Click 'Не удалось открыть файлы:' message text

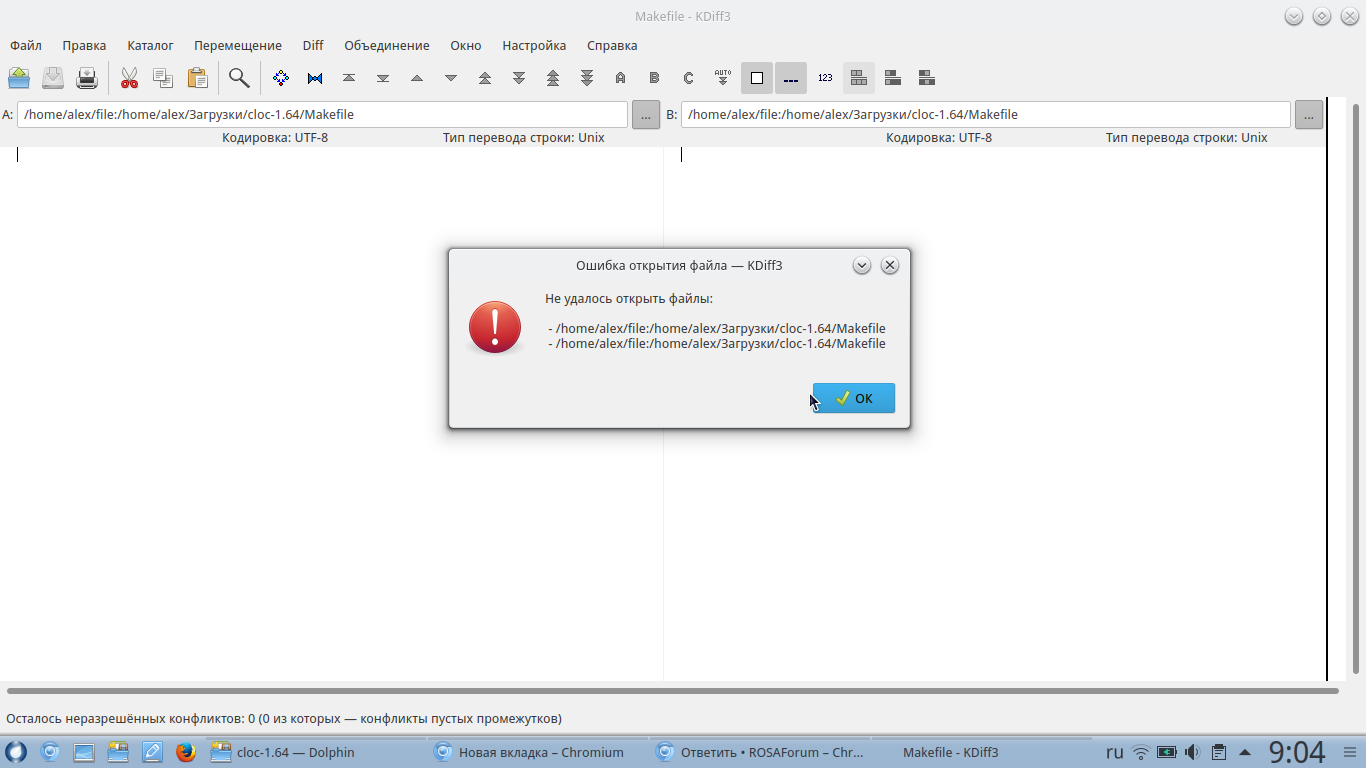(629, 298)
